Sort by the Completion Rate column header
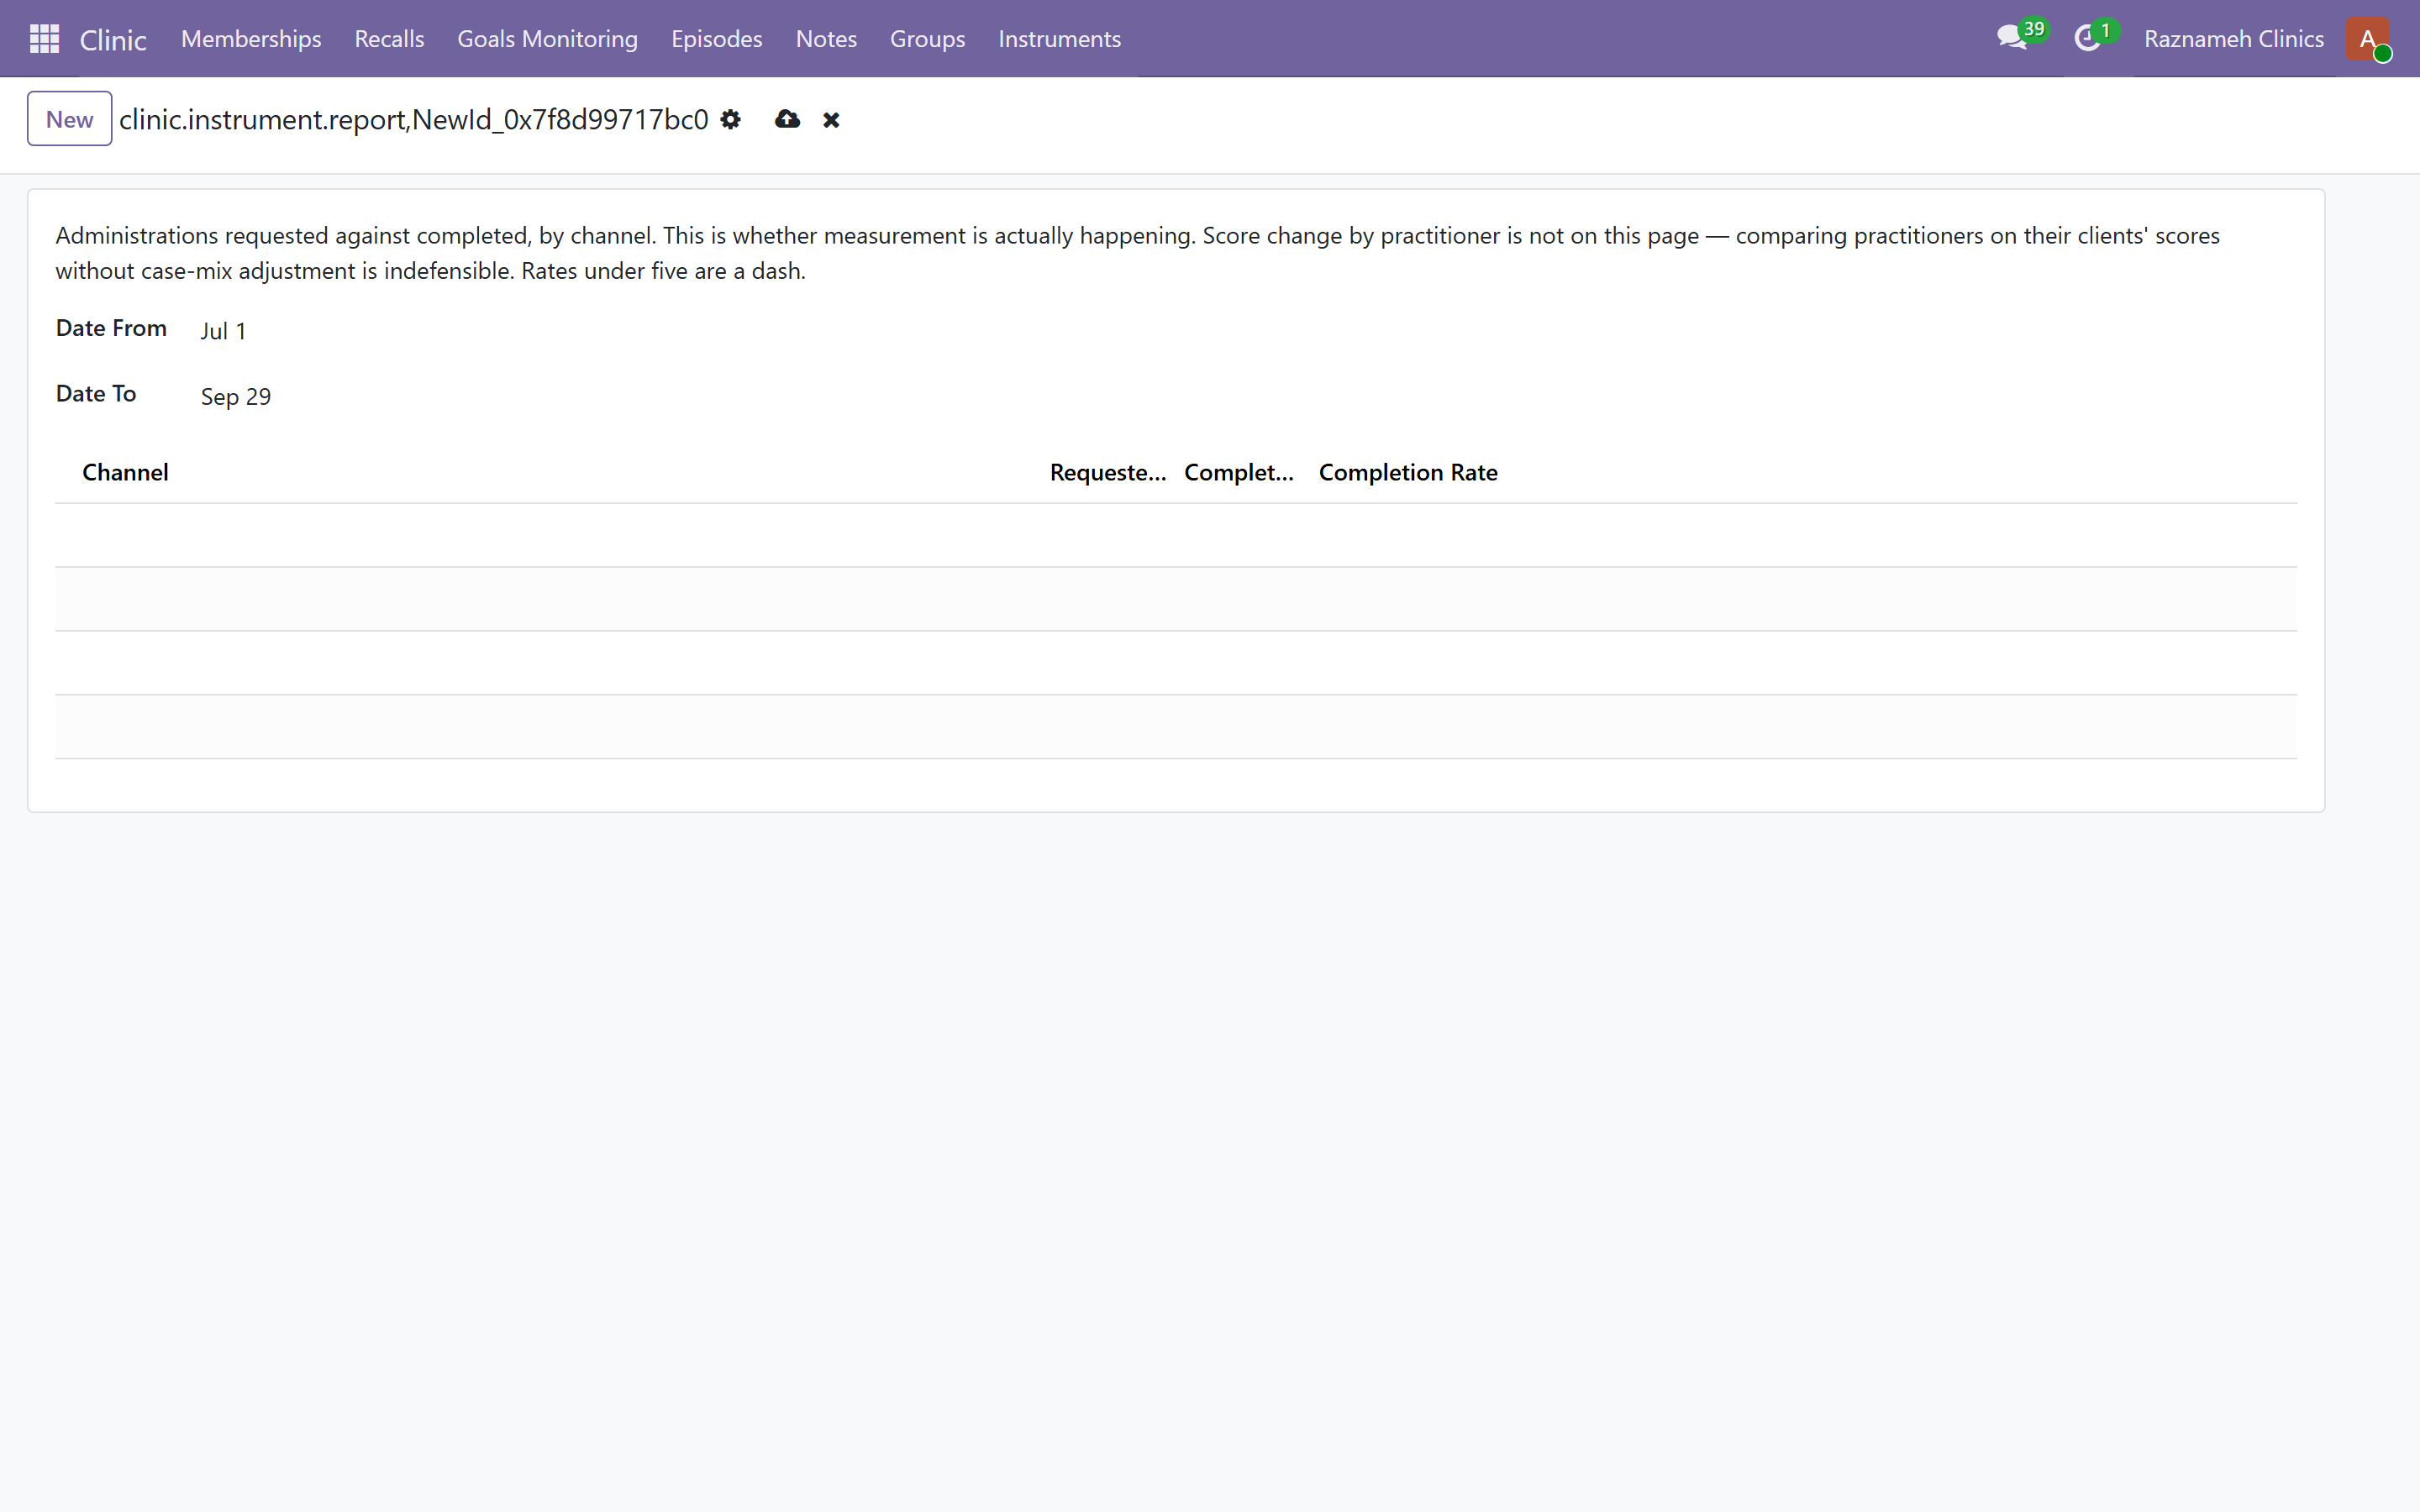This screenshot has width=2420, height=1512. click(1408, 472)
